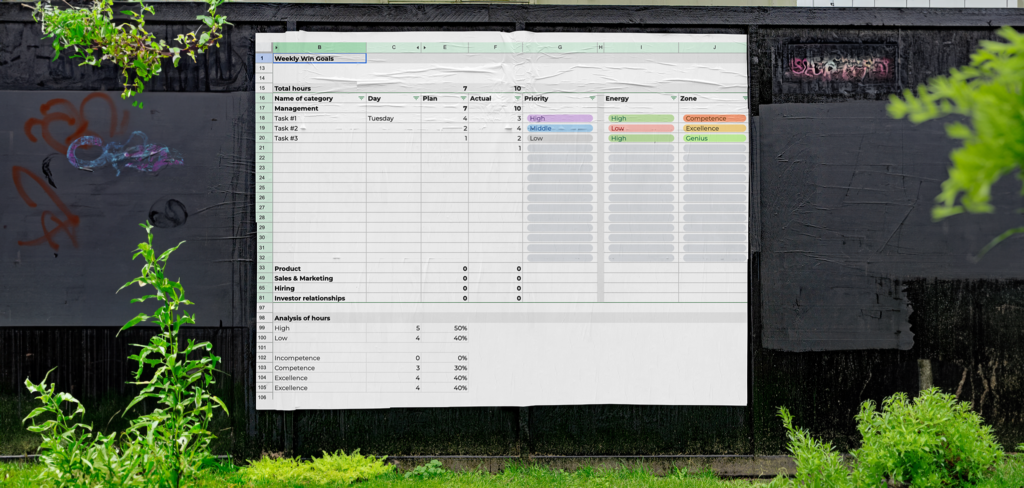Select row 33 header

264,268
